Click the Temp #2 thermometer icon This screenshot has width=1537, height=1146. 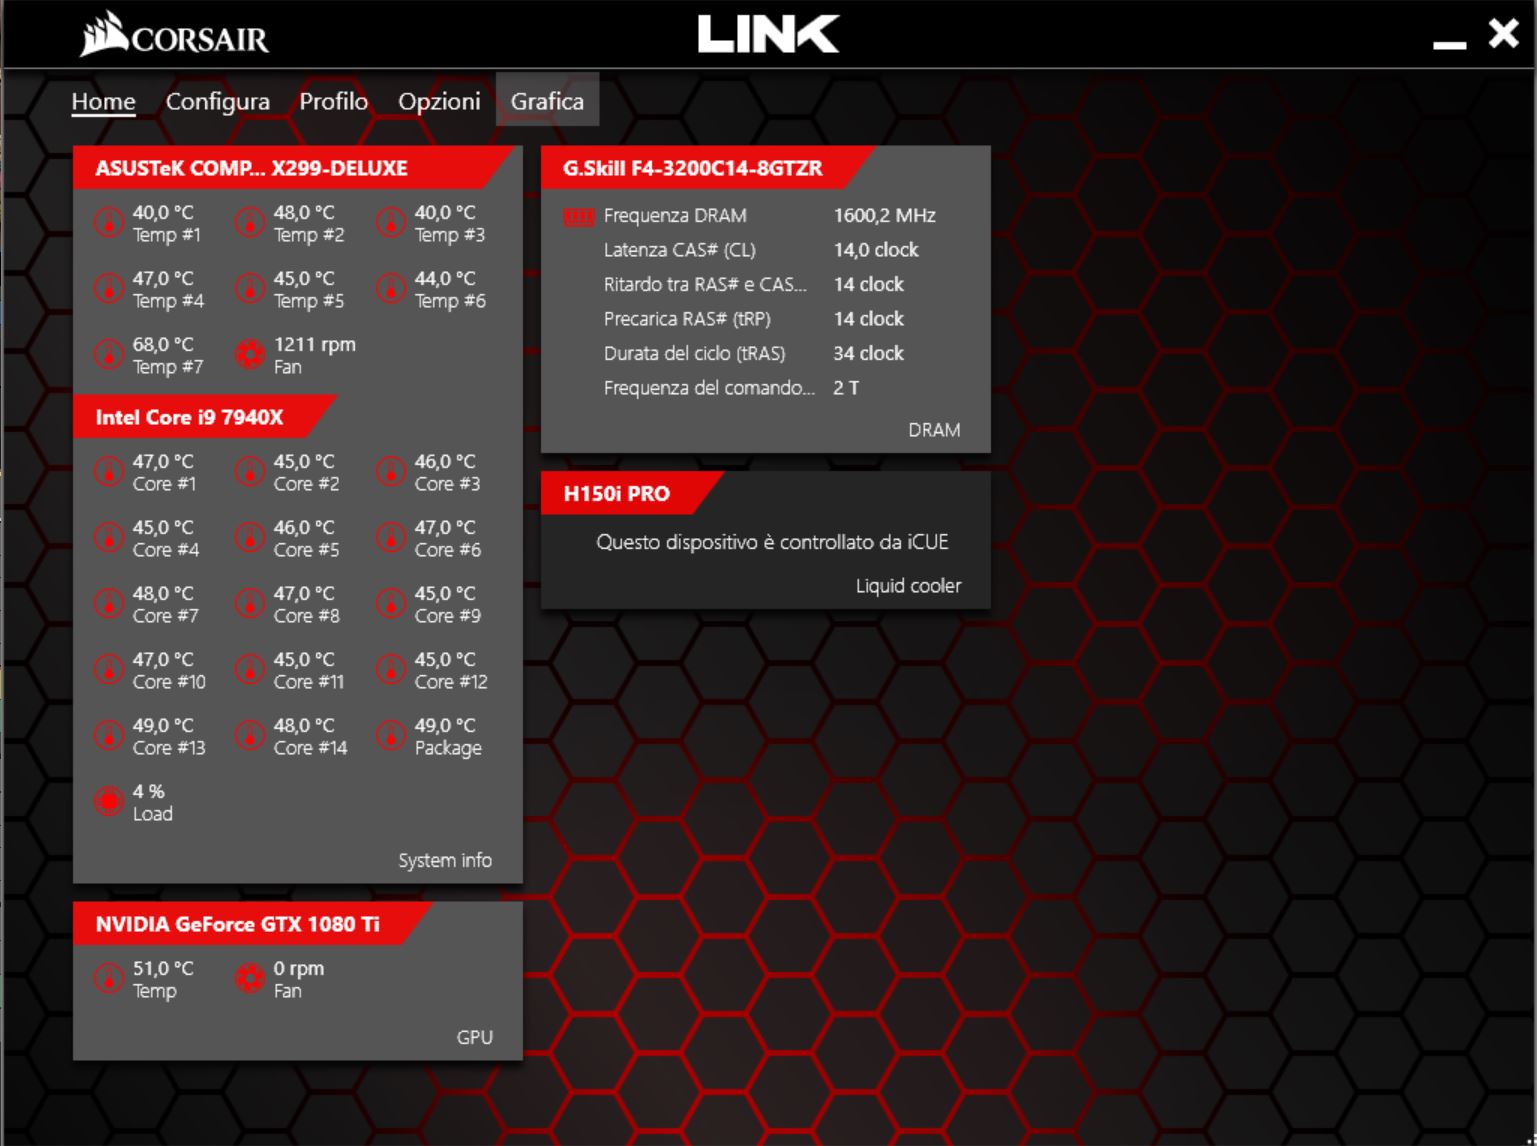click(x=249, y=222)
